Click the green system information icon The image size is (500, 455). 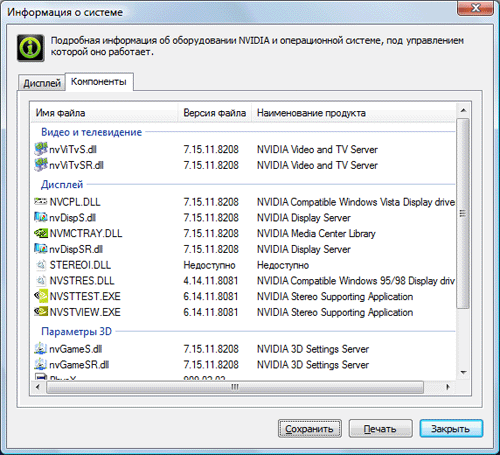tap(31, 48)
